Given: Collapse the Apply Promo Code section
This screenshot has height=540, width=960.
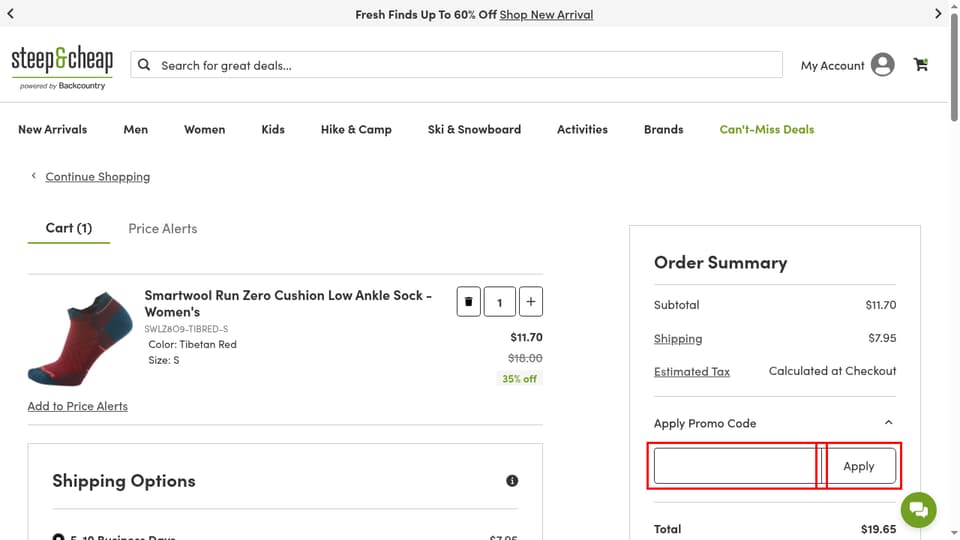Looking at the screenshot, I should [888, 422].
